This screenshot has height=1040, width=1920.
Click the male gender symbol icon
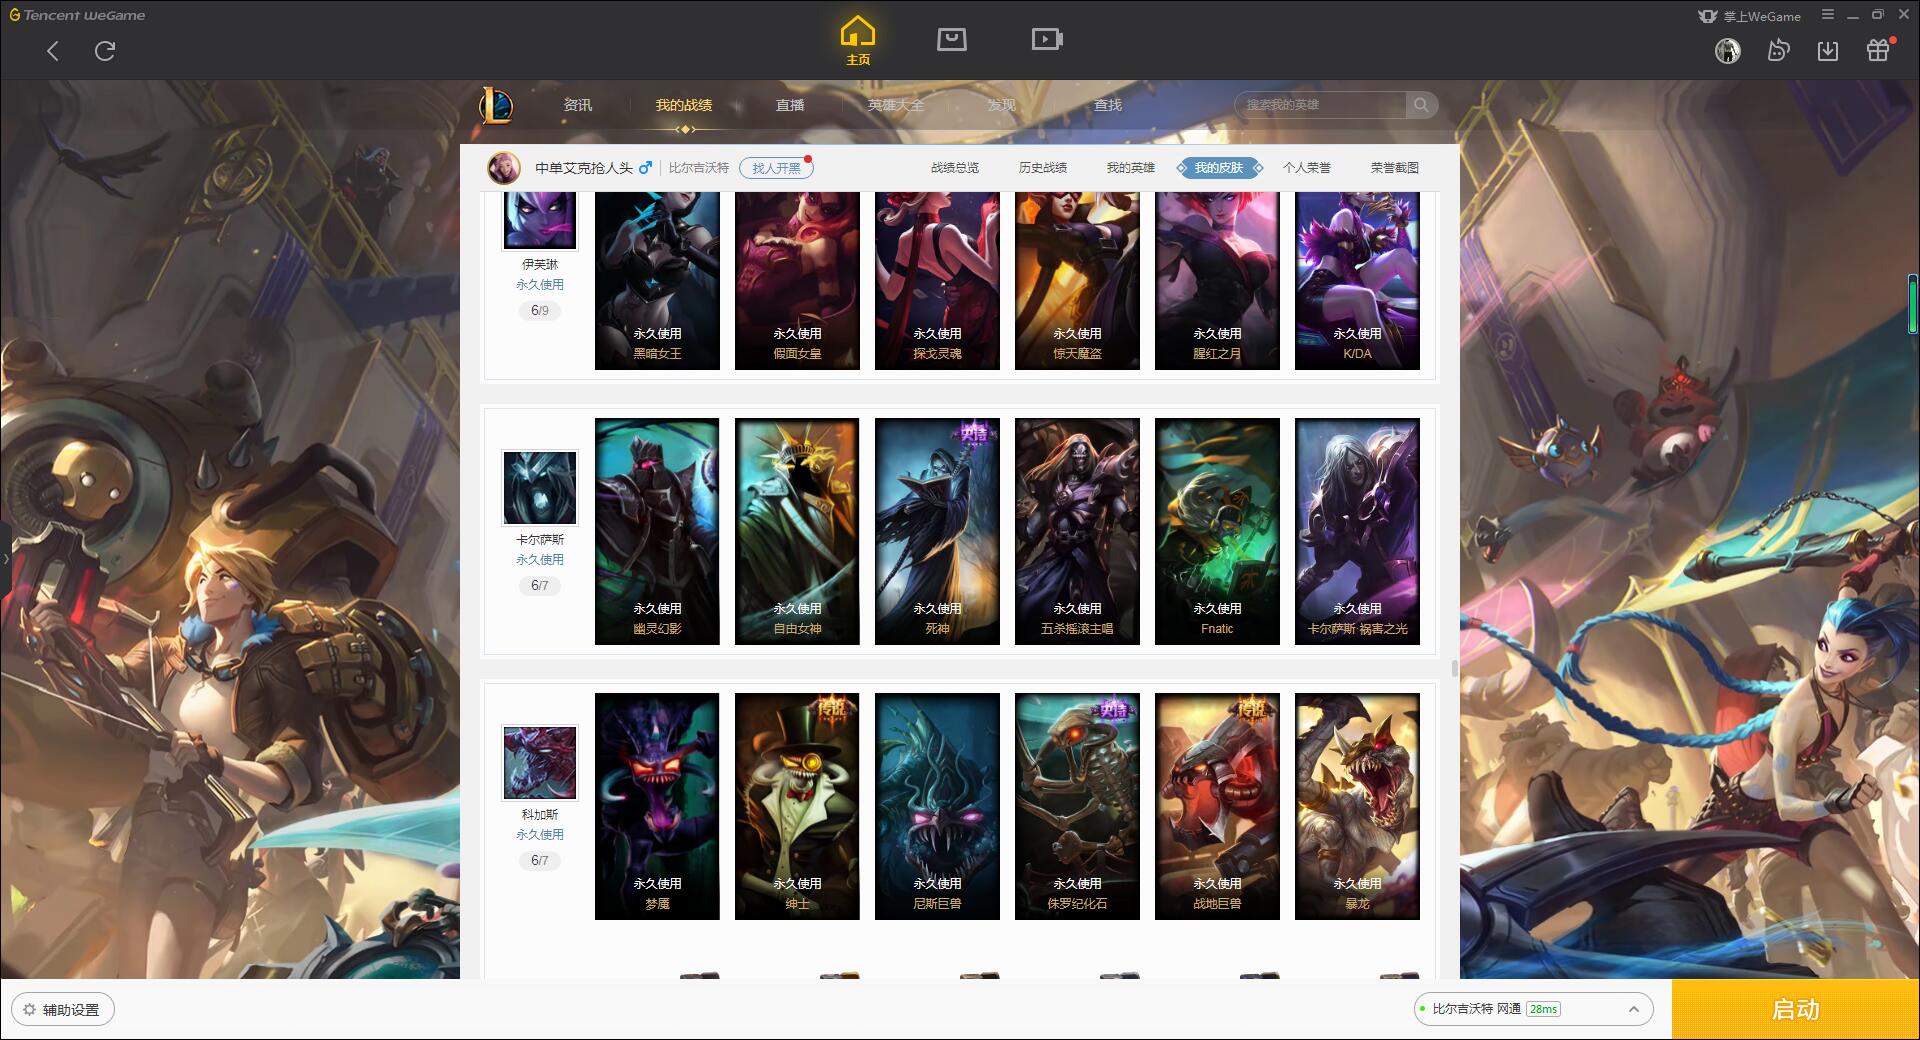645,168
